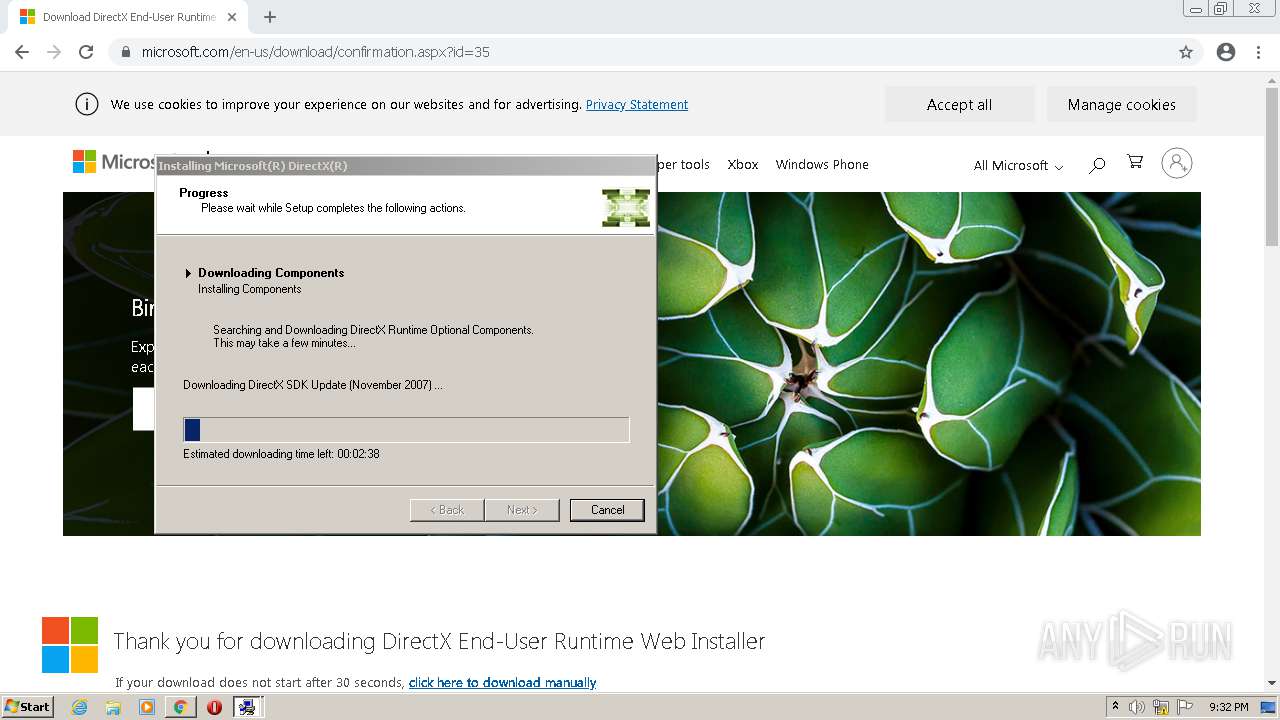View site security lock information

point(125,52)
